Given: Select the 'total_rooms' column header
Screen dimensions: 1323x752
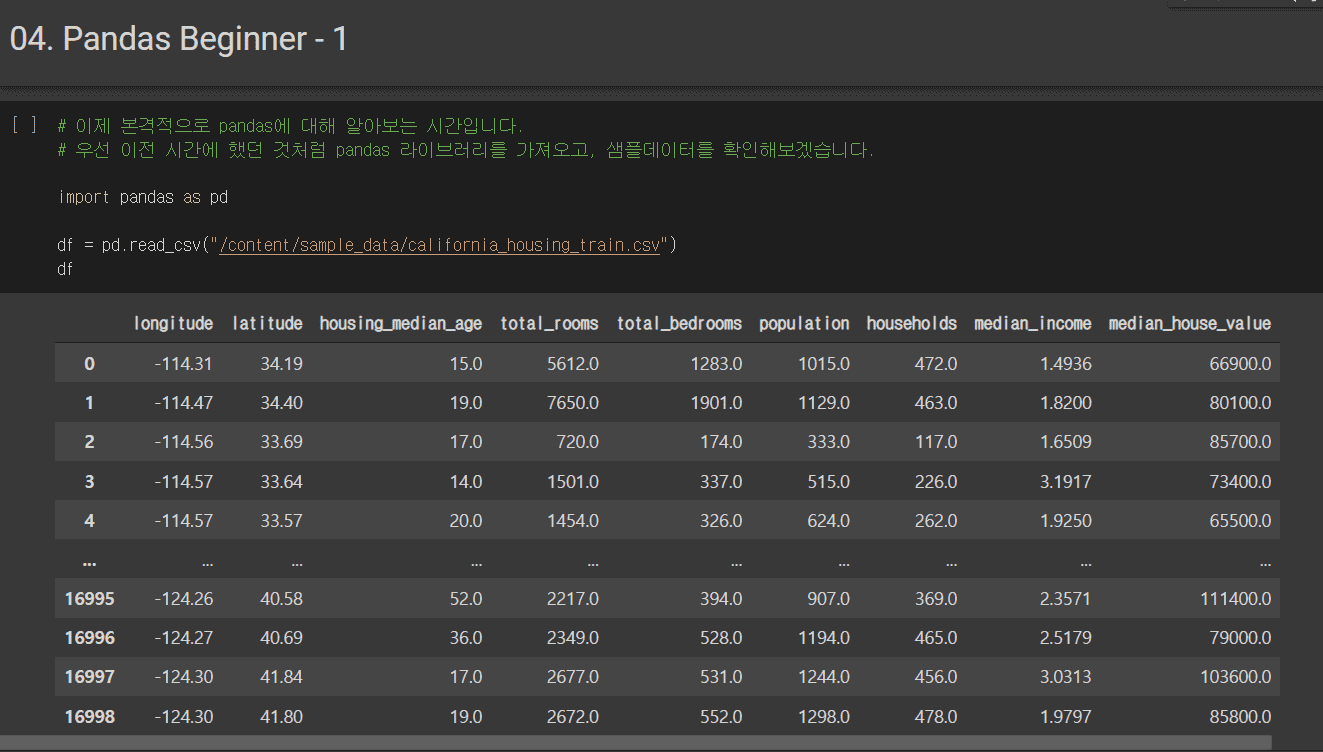Looking at the screenshot, I should [x=549, y=323].
